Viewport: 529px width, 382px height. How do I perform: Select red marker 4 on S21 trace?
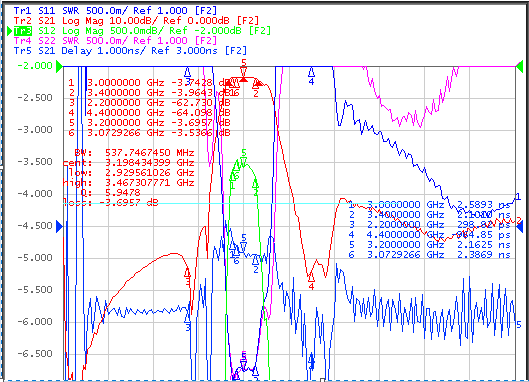tap(311, 281)
